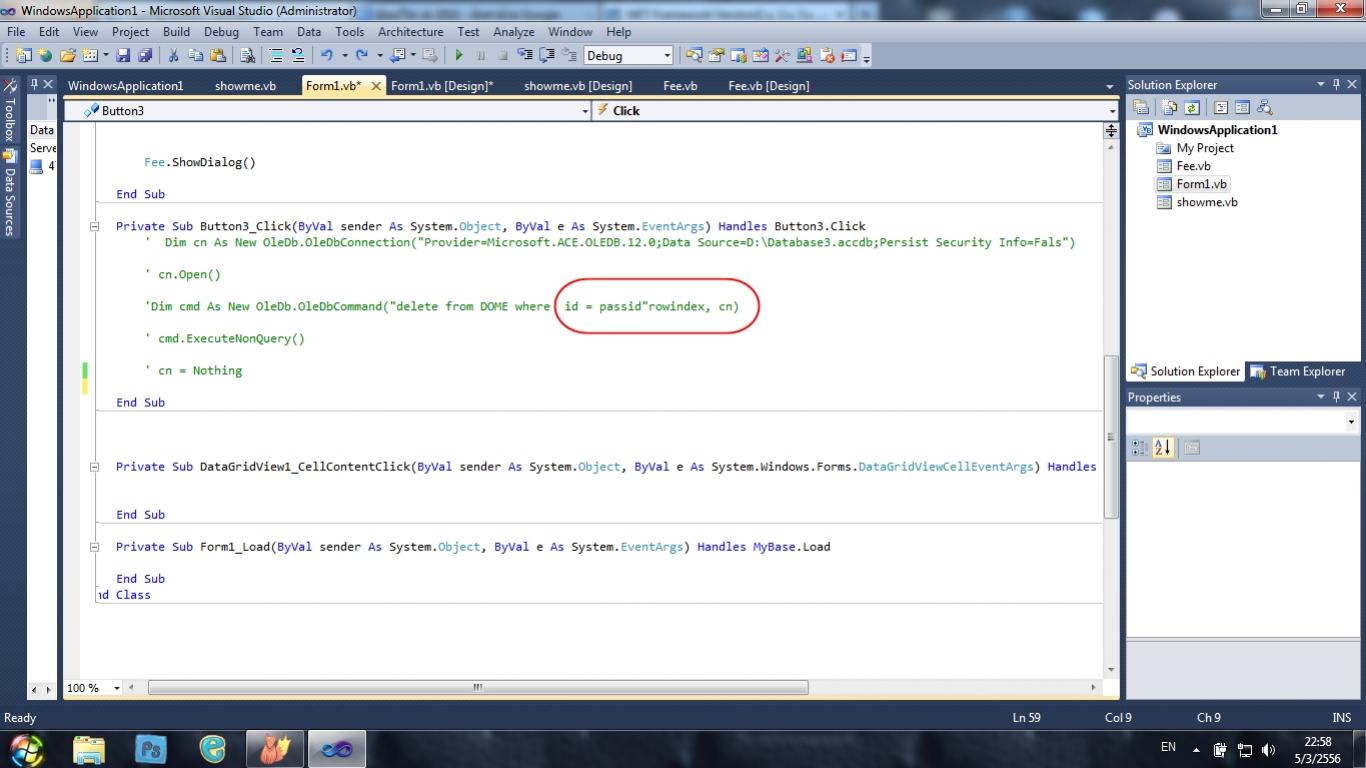Click the Properties icon in Solution Explorer toolbar
The height and width of the screenshot is (768, 1366).
point(1141,108)
